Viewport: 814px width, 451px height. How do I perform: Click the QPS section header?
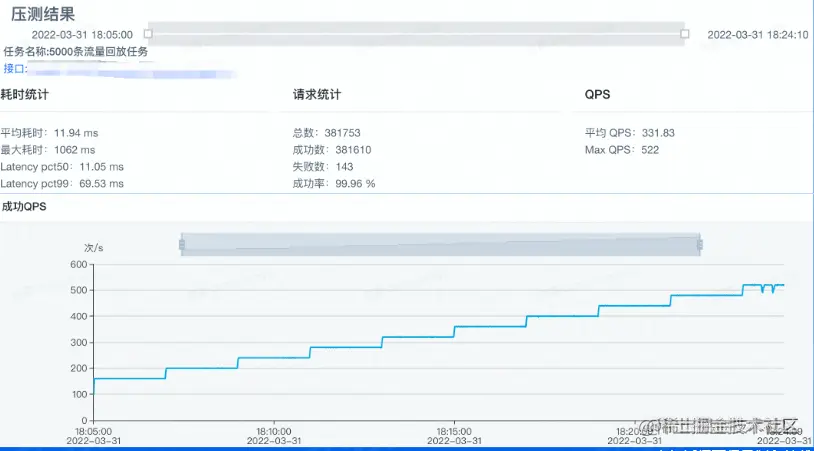(x=598, y=94)
